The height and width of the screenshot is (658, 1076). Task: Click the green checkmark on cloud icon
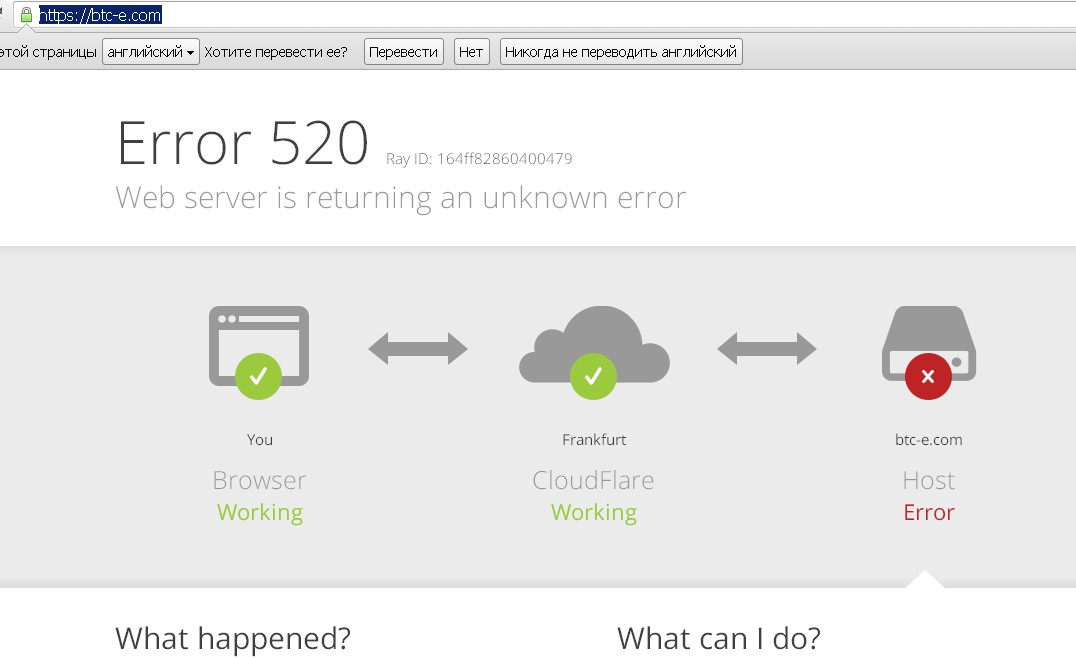coord(593,376)
